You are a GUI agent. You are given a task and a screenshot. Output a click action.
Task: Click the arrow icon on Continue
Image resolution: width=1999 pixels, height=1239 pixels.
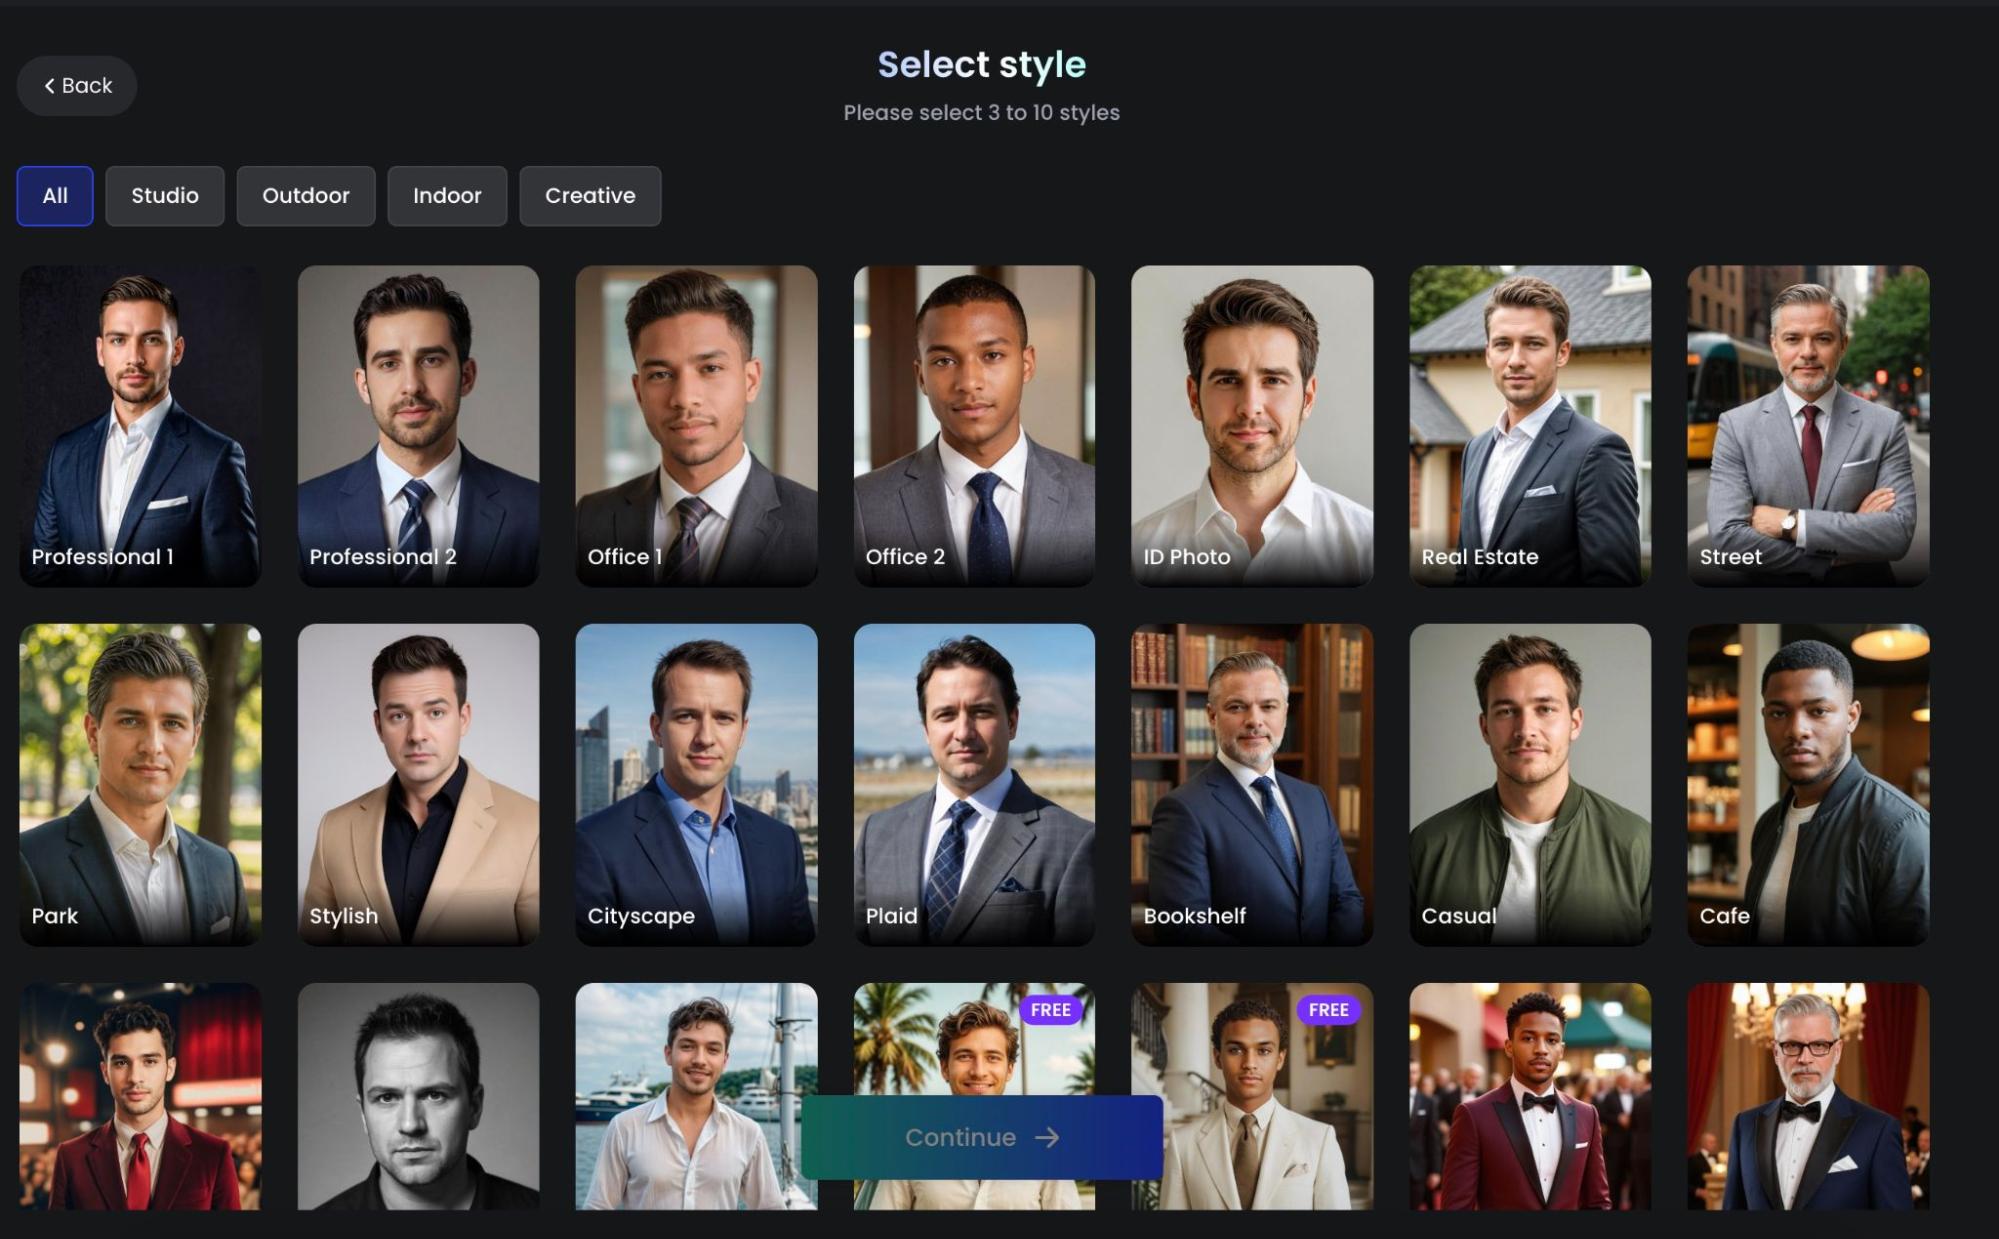tap(1047, 1138)
